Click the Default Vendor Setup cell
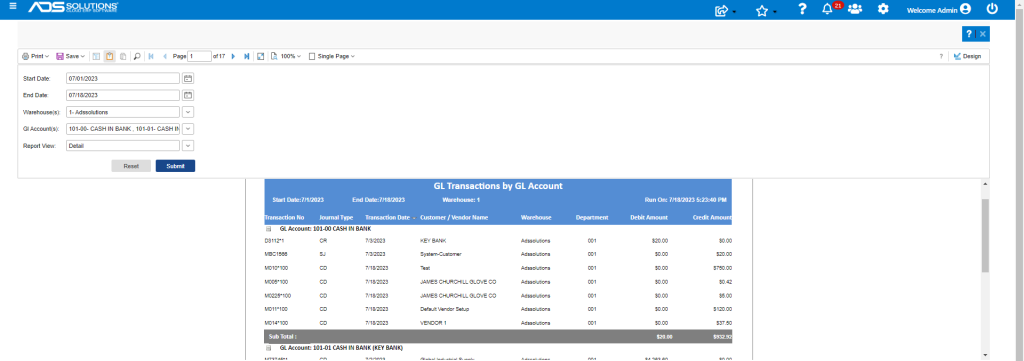Image resolution: width=1024 pixels, height=361 pixels. (x=445, y=309)
